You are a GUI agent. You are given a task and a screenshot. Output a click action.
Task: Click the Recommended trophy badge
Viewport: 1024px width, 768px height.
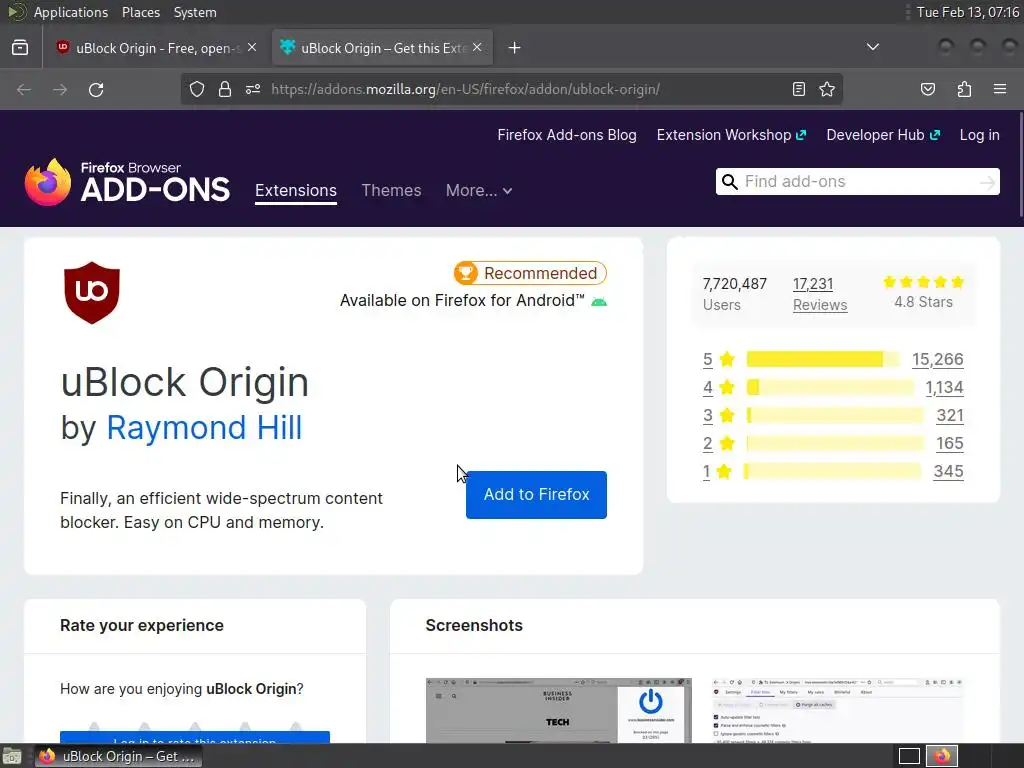(530, 273)
